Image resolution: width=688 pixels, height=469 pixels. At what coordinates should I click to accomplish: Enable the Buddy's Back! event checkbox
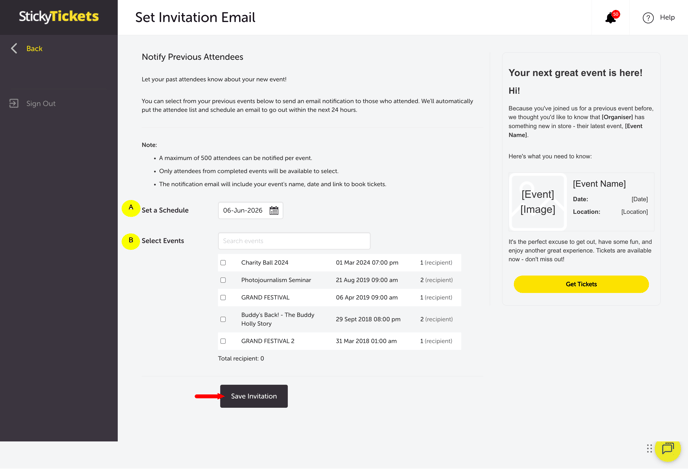223,319
